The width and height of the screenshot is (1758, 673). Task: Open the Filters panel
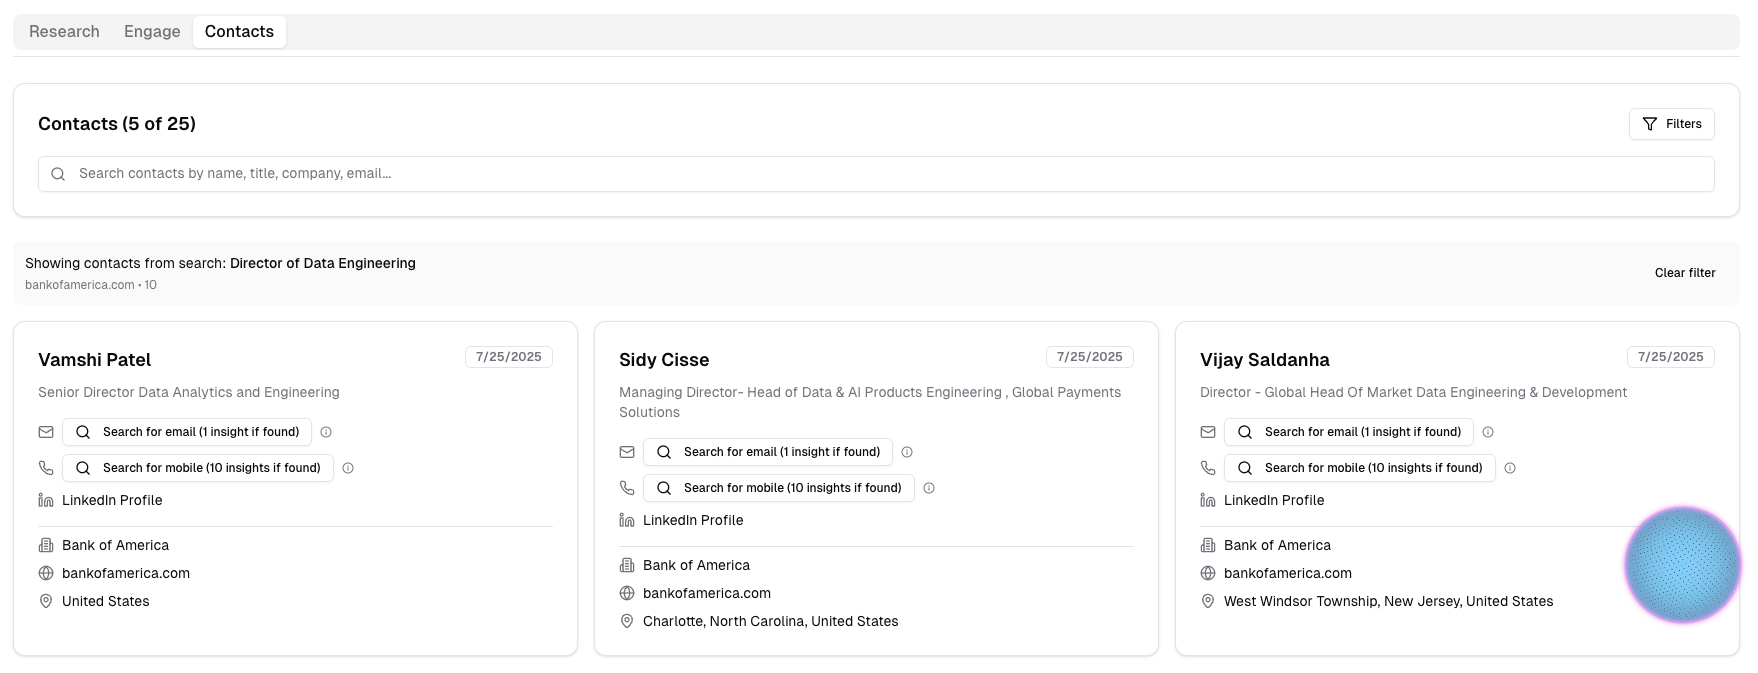click(1671, 124)
